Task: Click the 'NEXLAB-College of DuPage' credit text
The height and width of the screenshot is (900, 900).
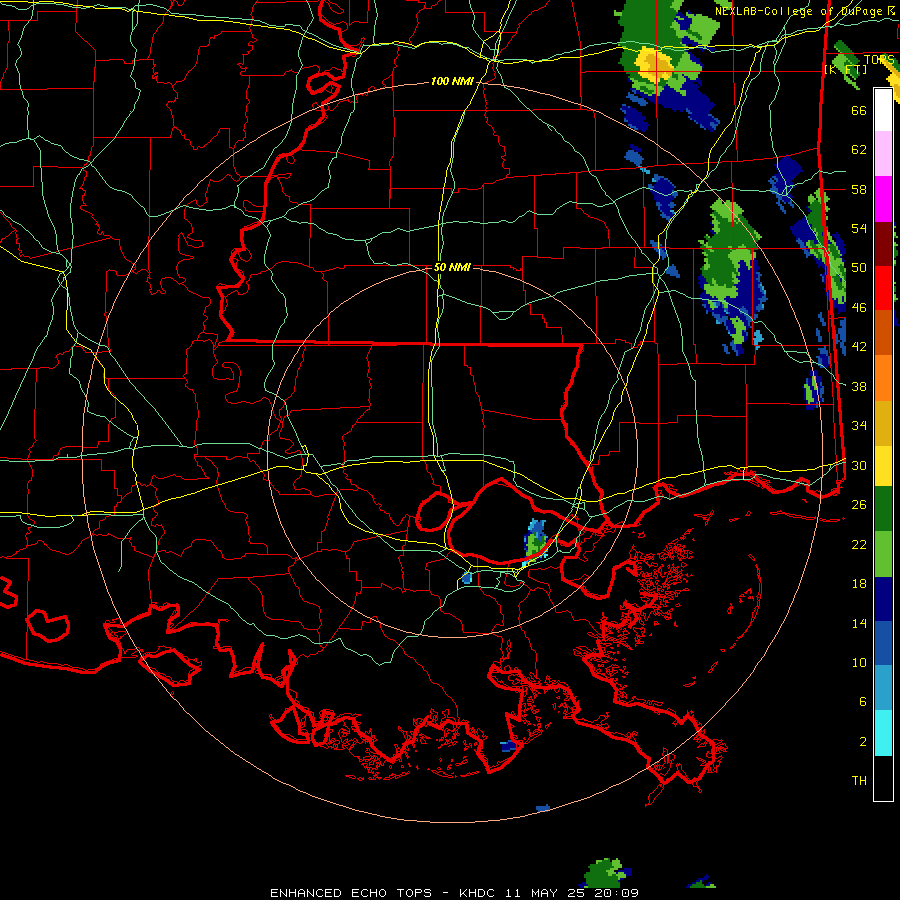Action: tap(798, 11)
